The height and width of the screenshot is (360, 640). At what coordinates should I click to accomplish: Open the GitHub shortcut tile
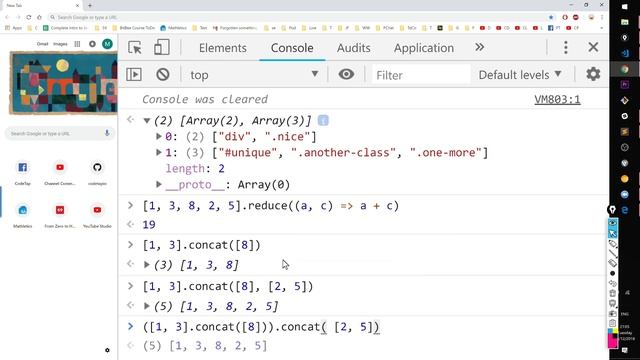(97, 172)
